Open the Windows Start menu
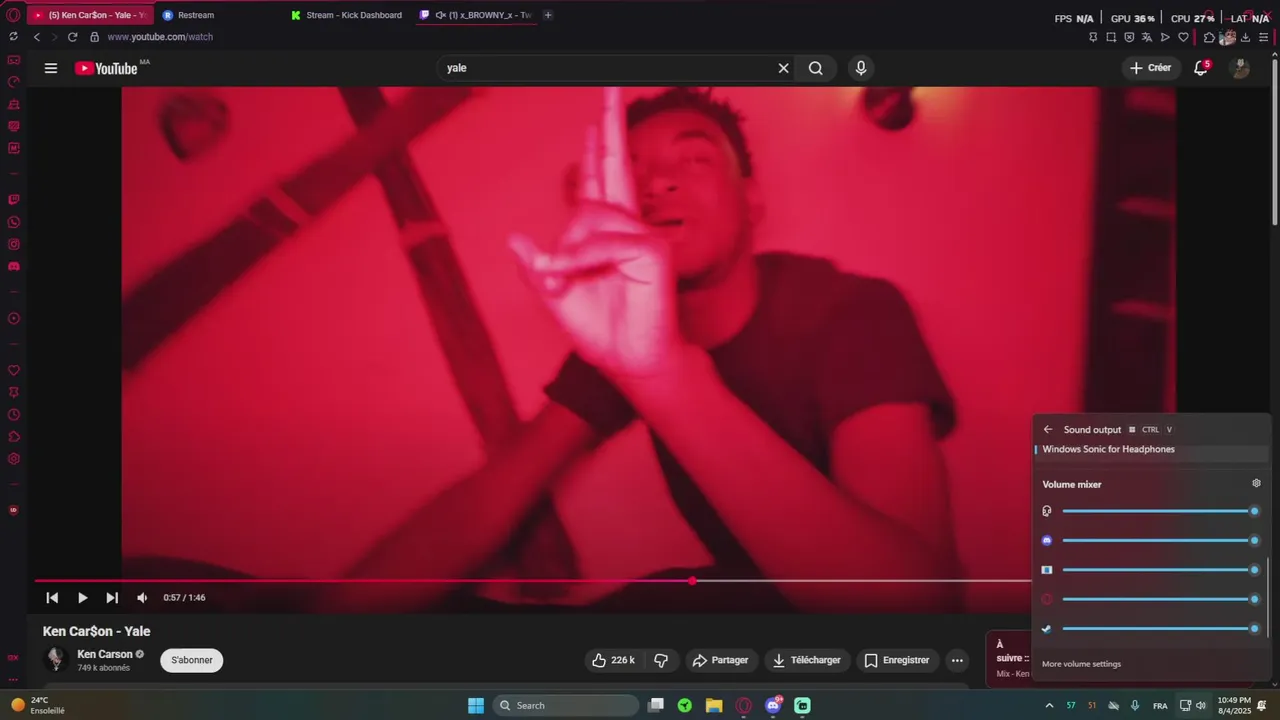Image resolution: width=1280 pixels, height=720 pixels. coord(476,705)
